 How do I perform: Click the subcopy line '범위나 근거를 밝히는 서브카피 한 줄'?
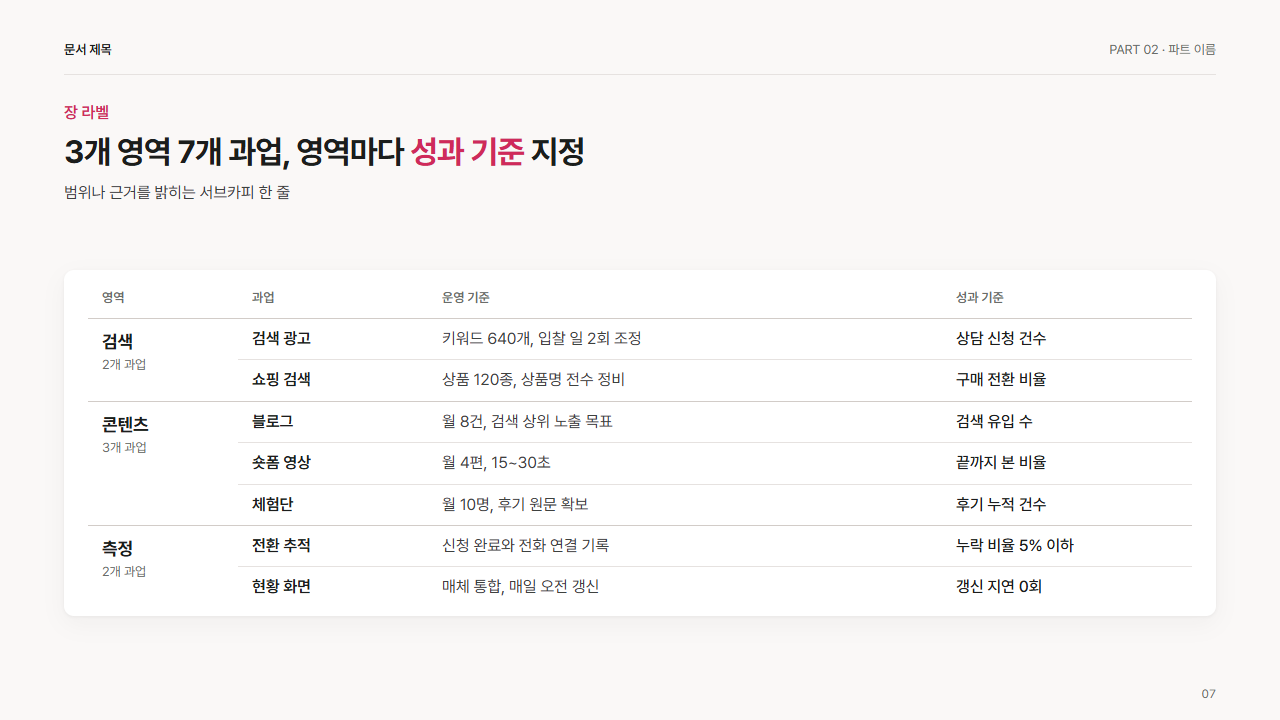177,192
